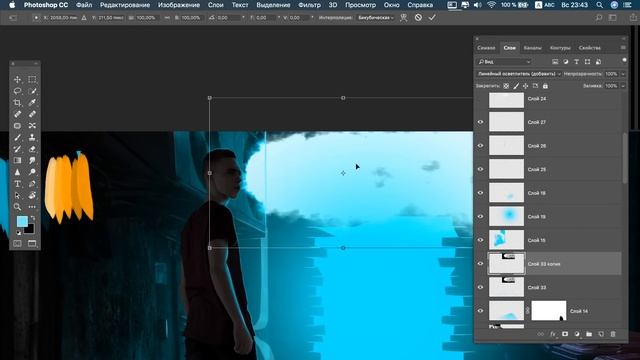Select the Rectangular Marquee tool
640x360 pixels.
point(32,80)
